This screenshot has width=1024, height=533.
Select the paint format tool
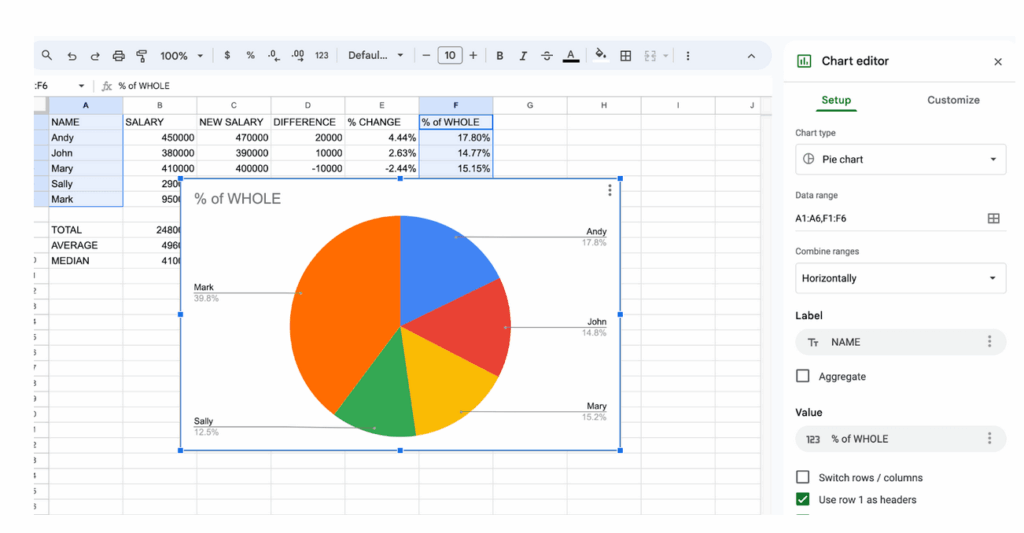click(x=141, y=56)
